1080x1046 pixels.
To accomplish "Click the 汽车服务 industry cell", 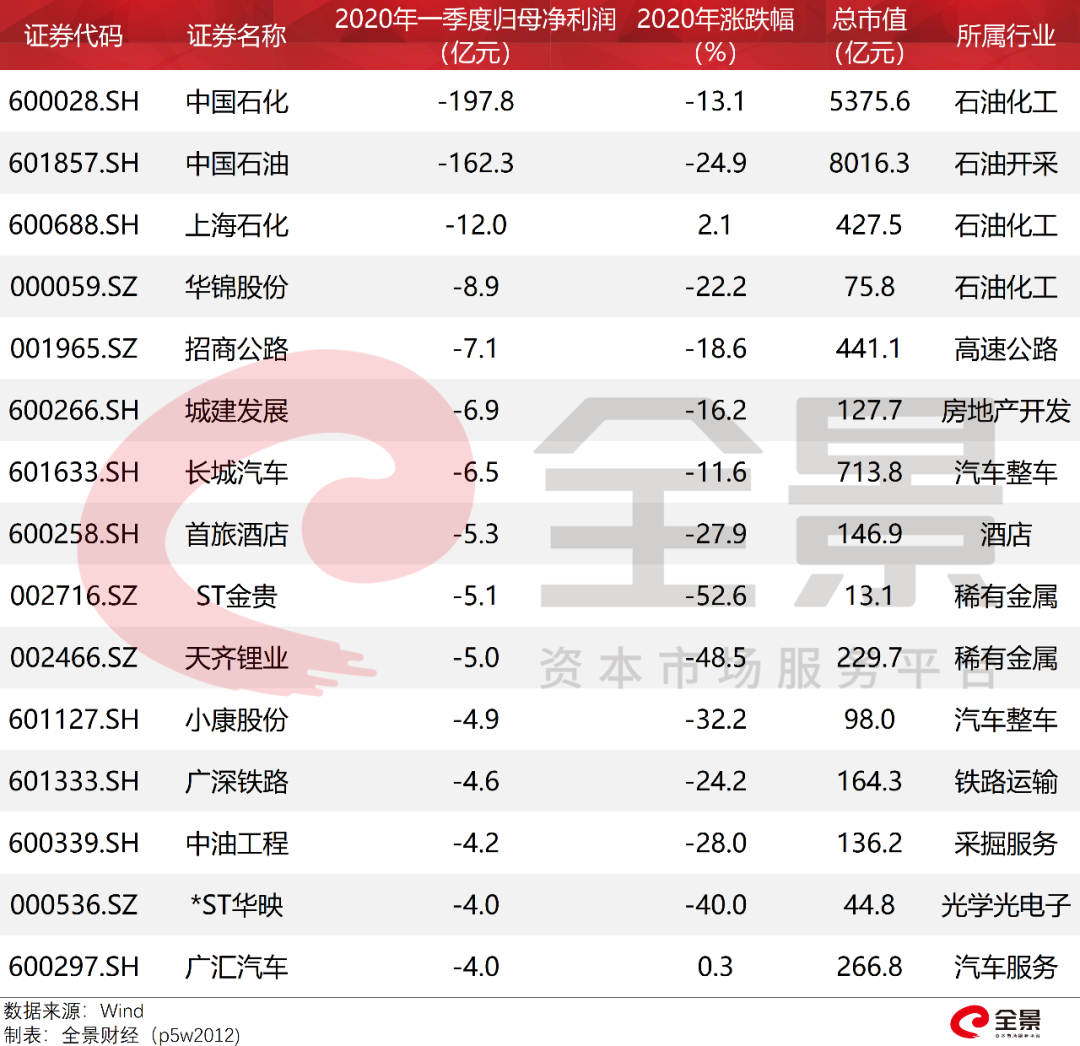I will click(x=1006, y=967).
